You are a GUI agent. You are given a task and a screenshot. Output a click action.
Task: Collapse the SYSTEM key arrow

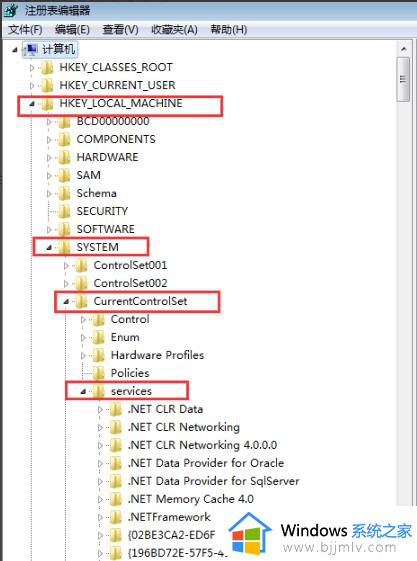click(49, 248)
